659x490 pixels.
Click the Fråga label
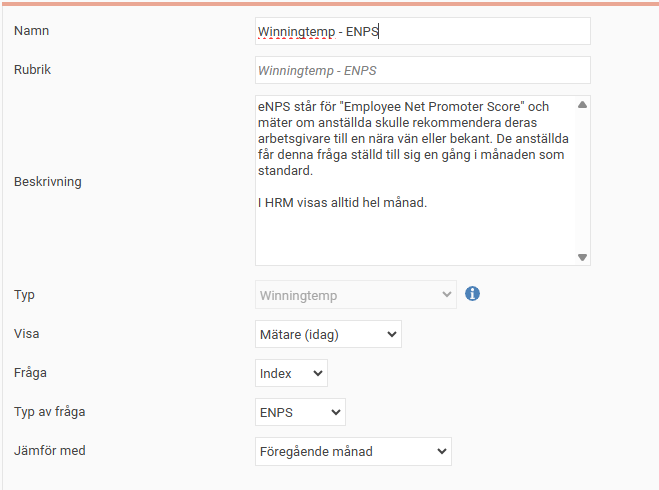31,373
